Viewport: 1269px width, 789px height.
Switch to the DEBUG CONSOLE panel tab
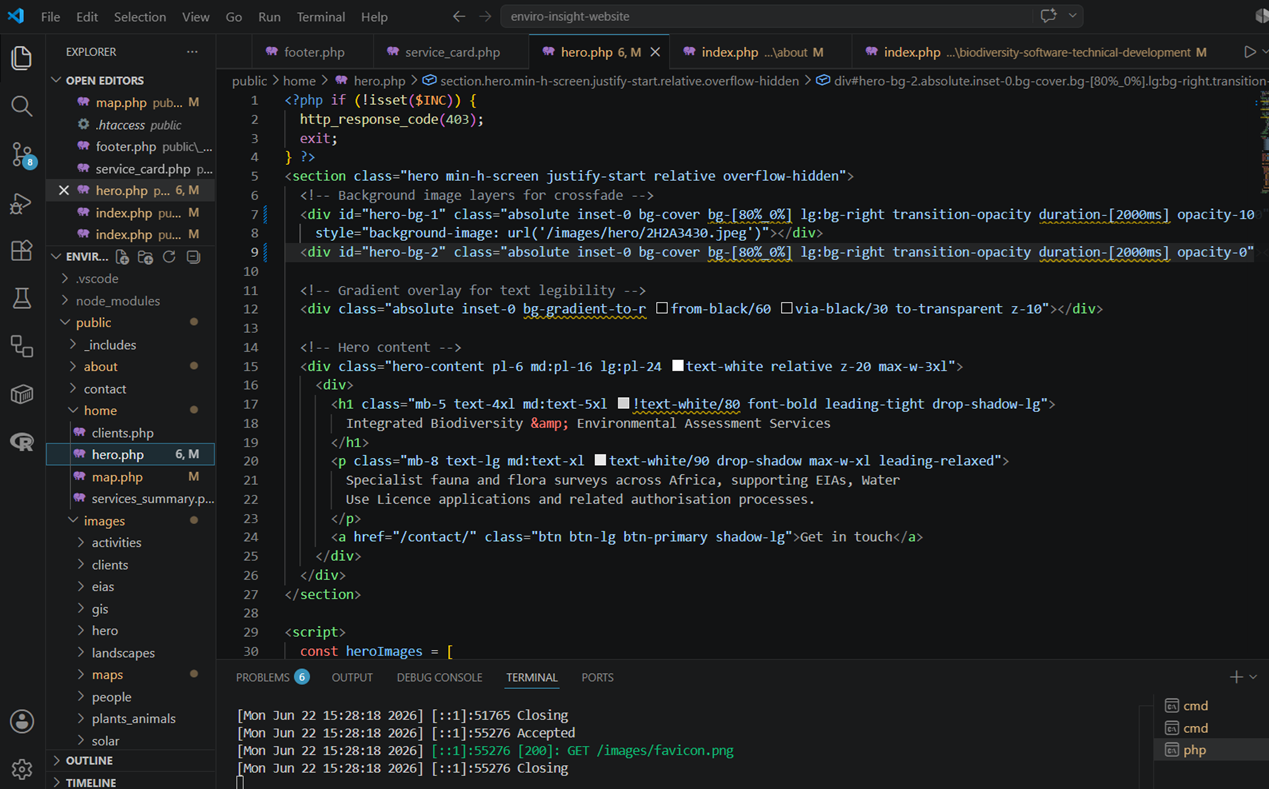(x=439, y=677)
